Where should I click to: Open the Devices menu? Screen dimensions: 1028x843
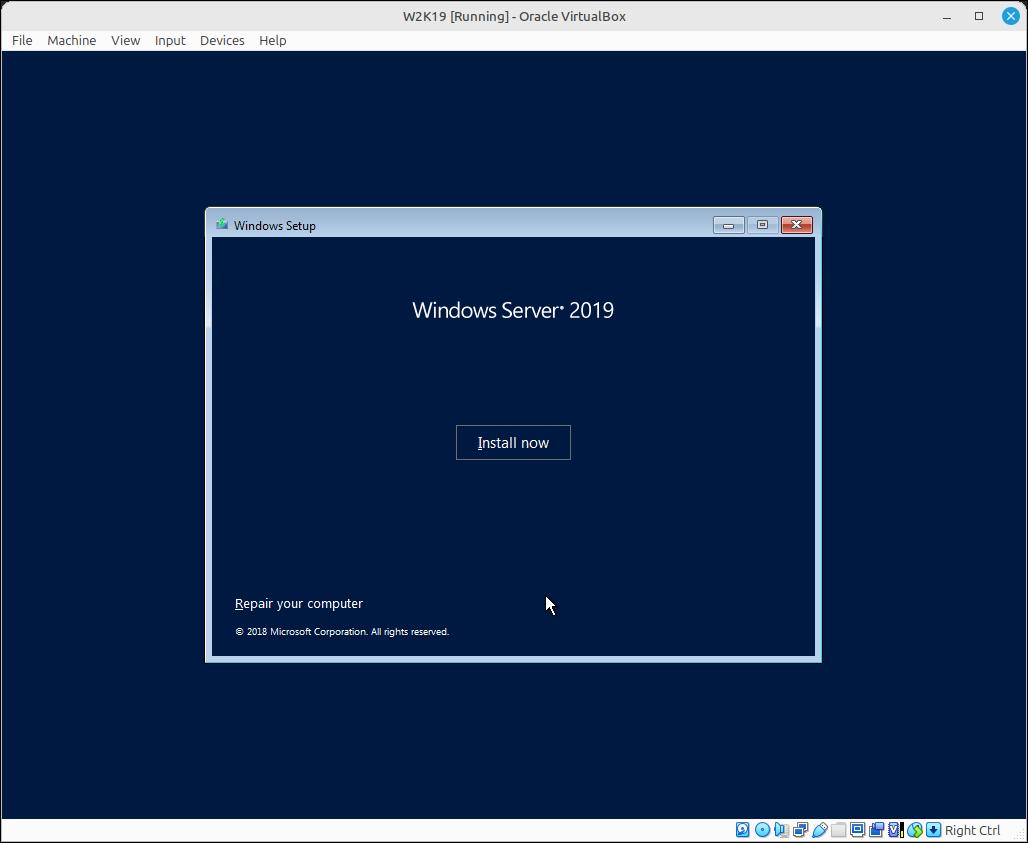click(222, 41)
